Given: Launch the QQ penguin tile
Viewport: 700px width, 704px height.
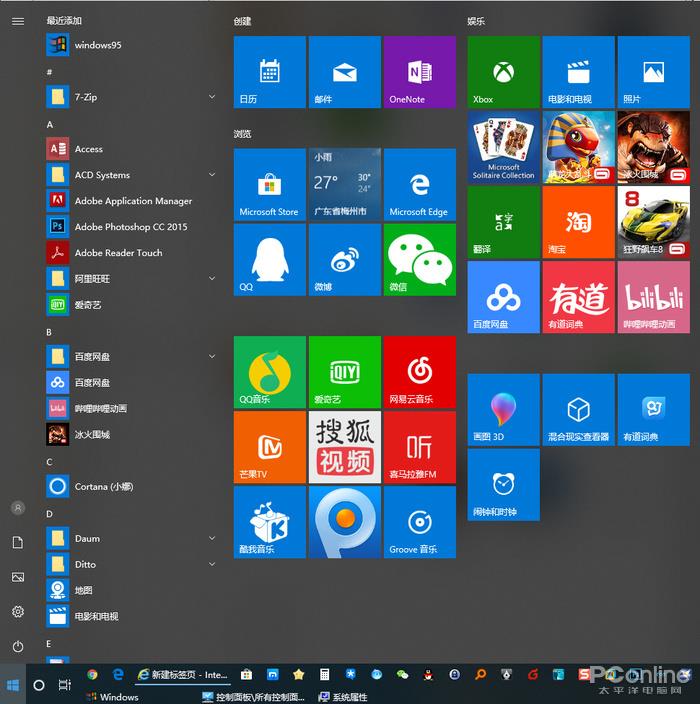Looking at the screenshot, I should point(269,260).
